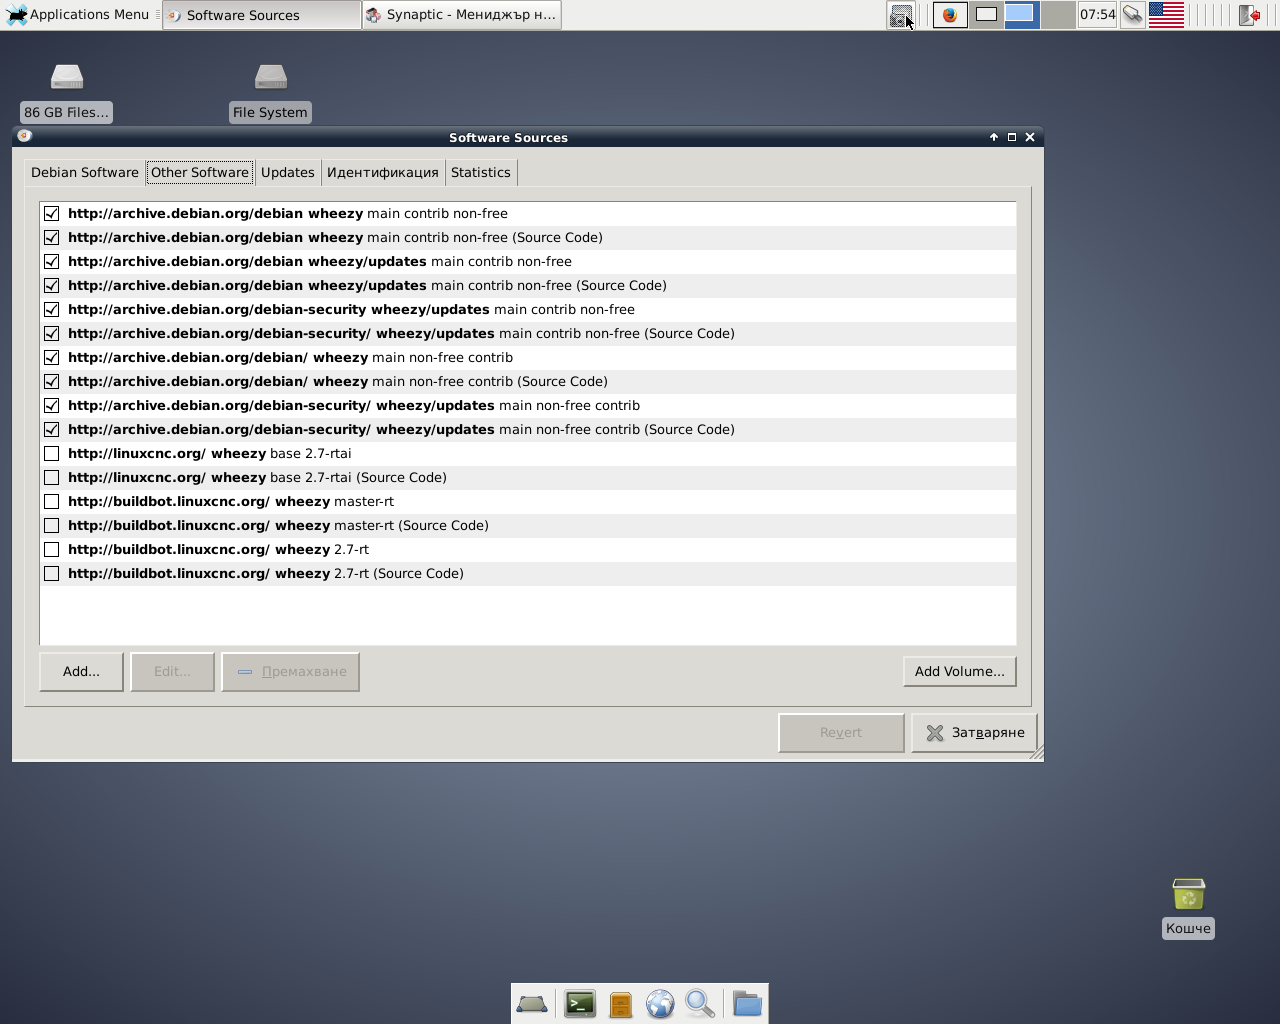Select the Other Software tab
1280x1024 pixels.
tap(200, 172)
